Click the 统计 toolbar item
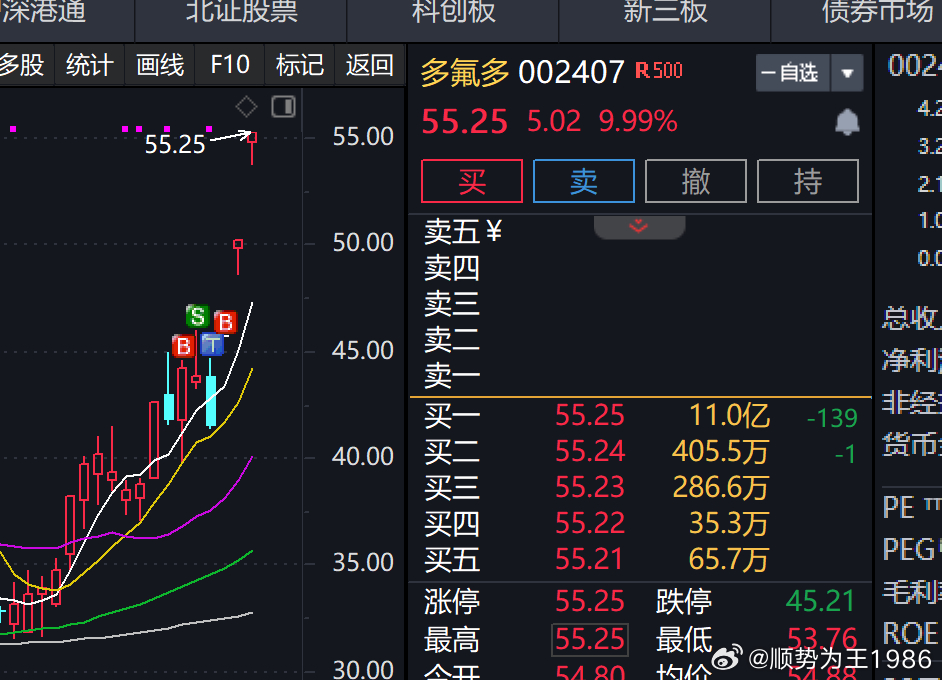The width and height of the screenshot is (942, 680). coord(90,65)
